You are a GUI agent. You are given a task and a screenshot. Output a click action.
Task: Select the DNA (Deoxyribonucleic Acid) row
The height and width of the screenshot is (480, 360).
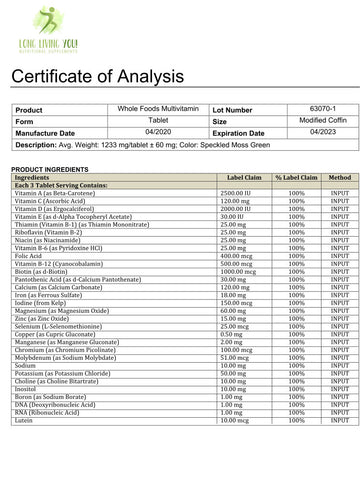pyautogui.click(x=185, y=405)
